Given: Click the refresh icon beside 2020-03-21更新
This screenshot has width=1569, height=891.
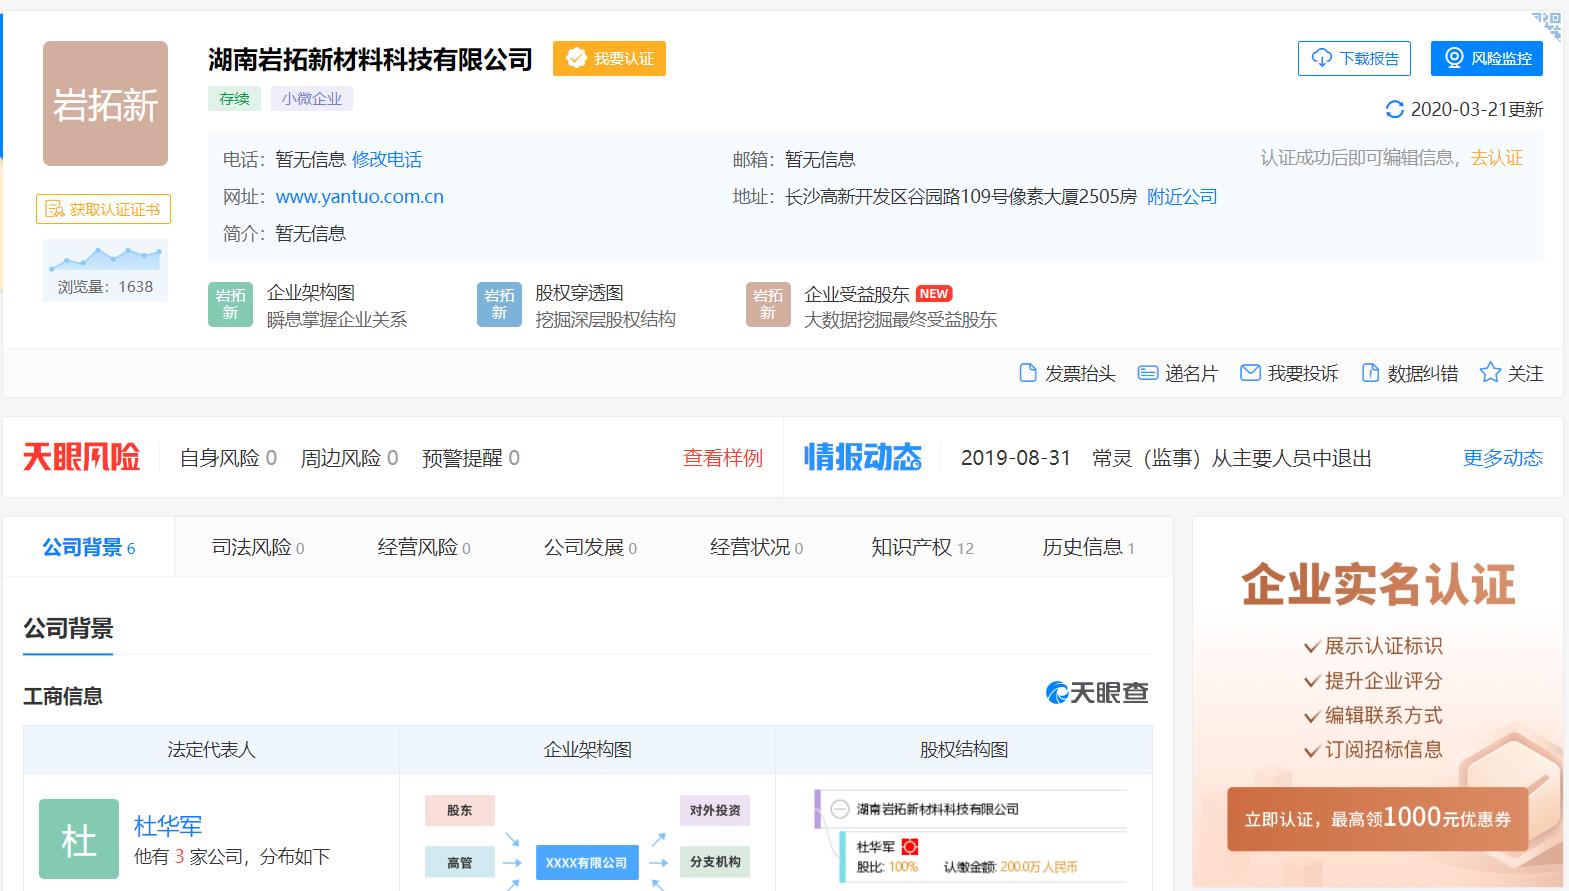Looking at the screenshot, I should pyautogui.click(x=1395, y=109).
